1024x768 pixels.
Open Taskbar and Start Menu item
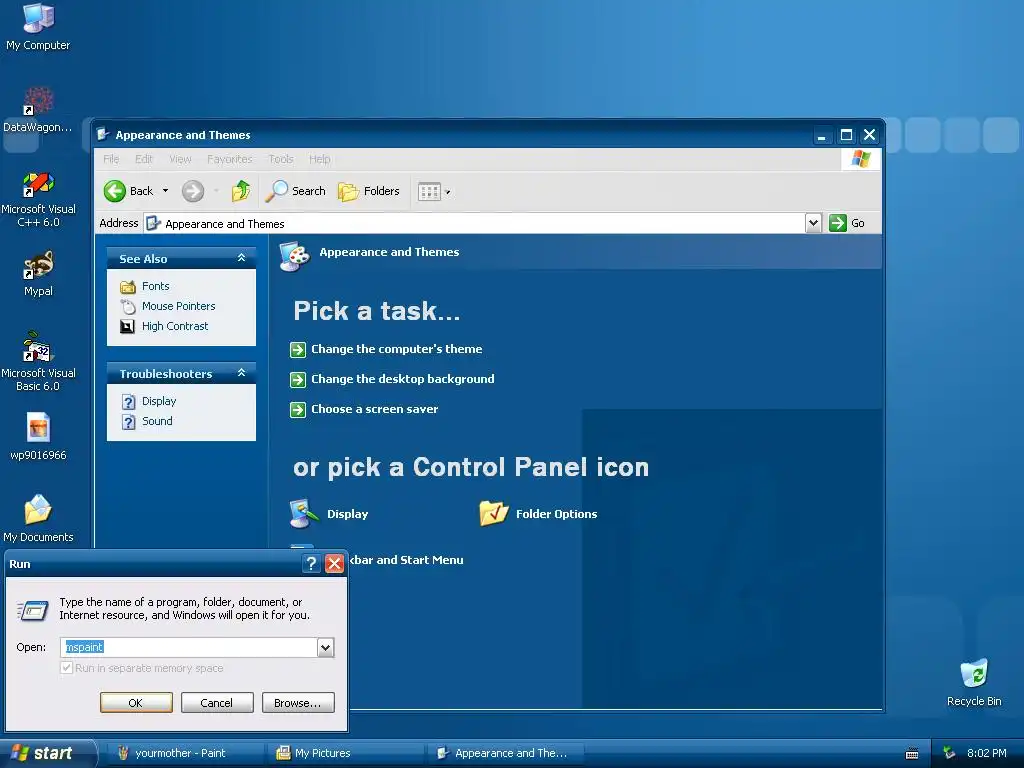[x=406, y=560]
